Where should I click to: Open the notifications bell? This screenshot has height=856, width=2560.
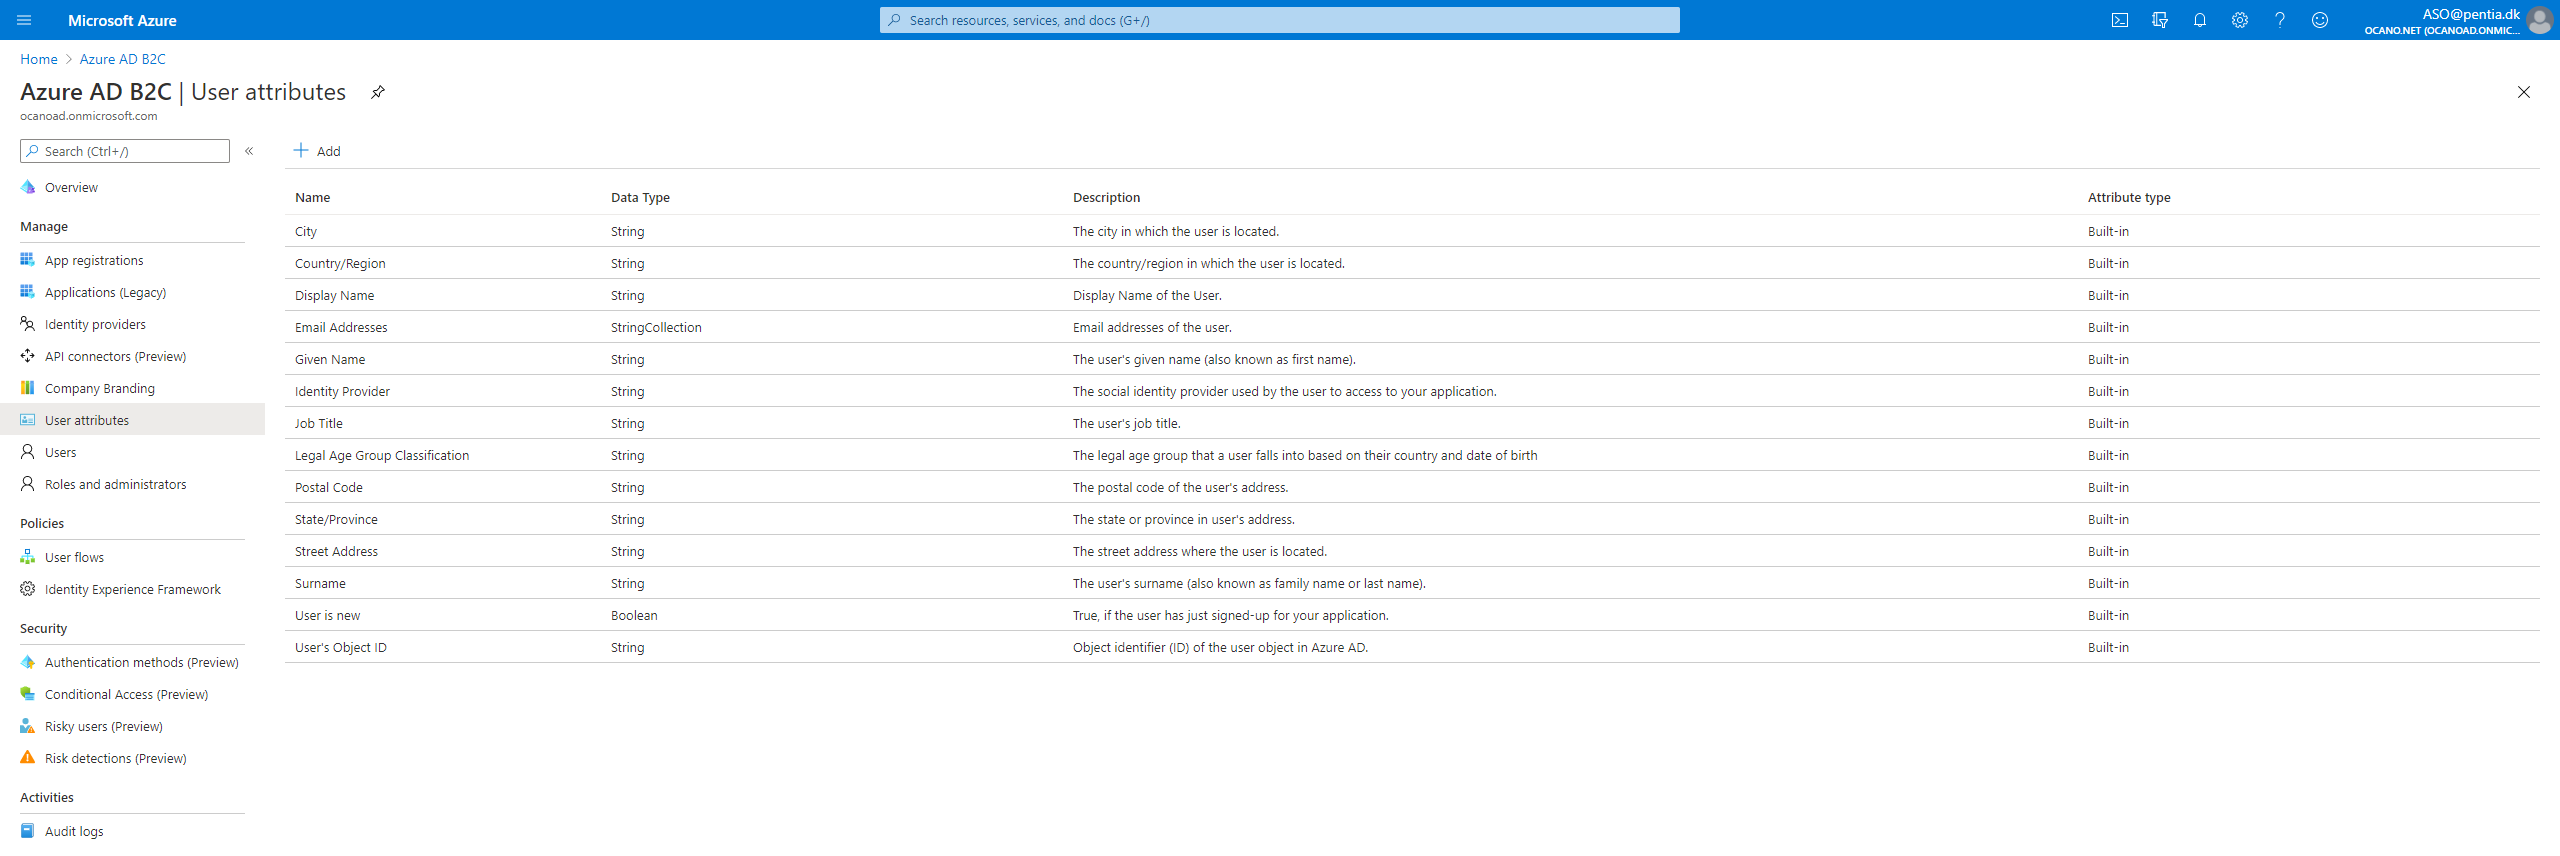pyautogui.click(x=2199, y=20)
